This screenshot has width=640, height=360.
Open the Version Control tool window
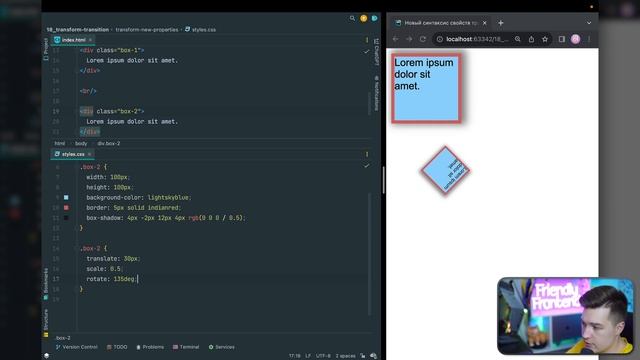click(77, 347)
